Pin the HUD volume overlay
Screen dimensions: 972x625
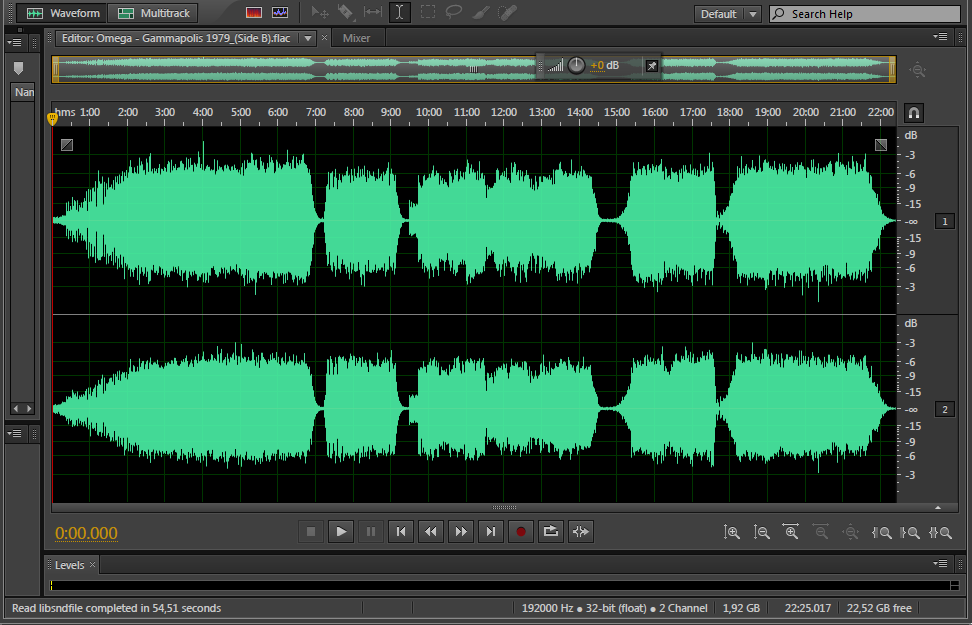(652, 66)
